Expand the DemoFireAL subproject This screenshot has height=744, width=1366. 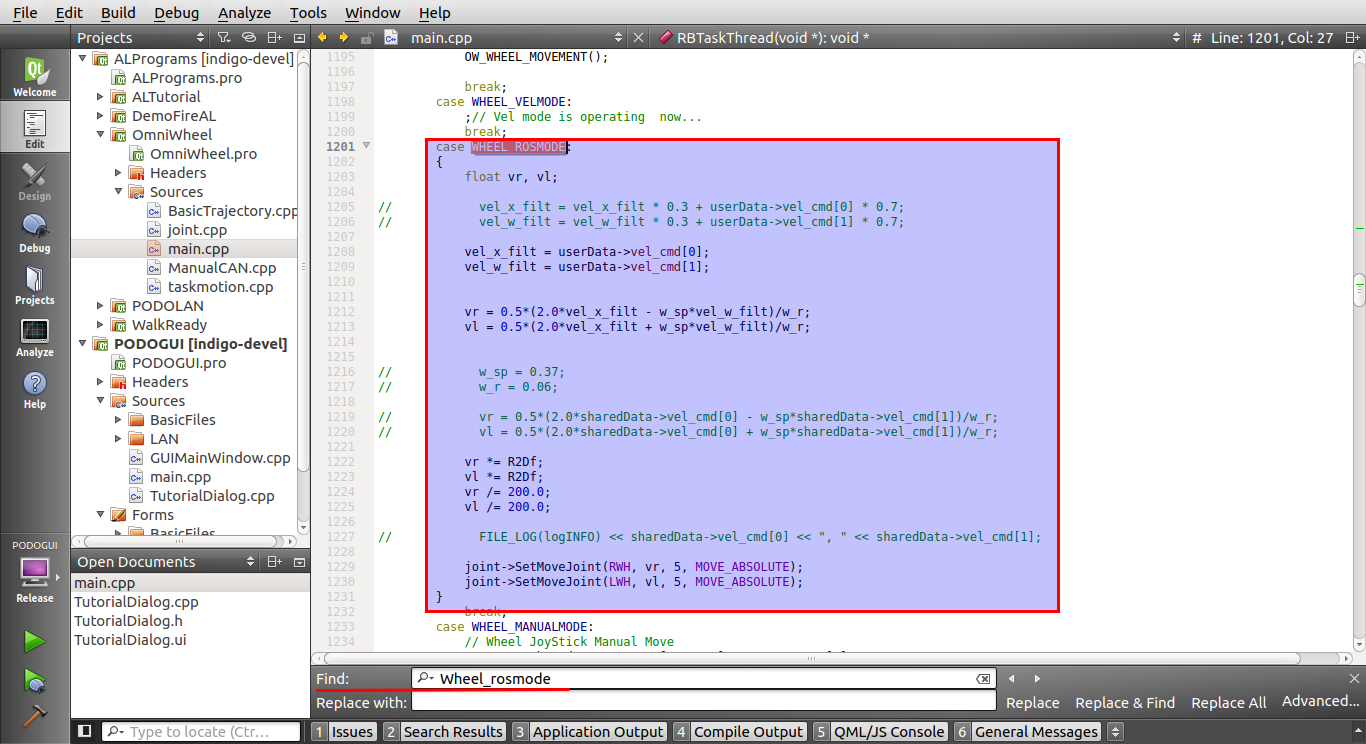tap(100, 116)
